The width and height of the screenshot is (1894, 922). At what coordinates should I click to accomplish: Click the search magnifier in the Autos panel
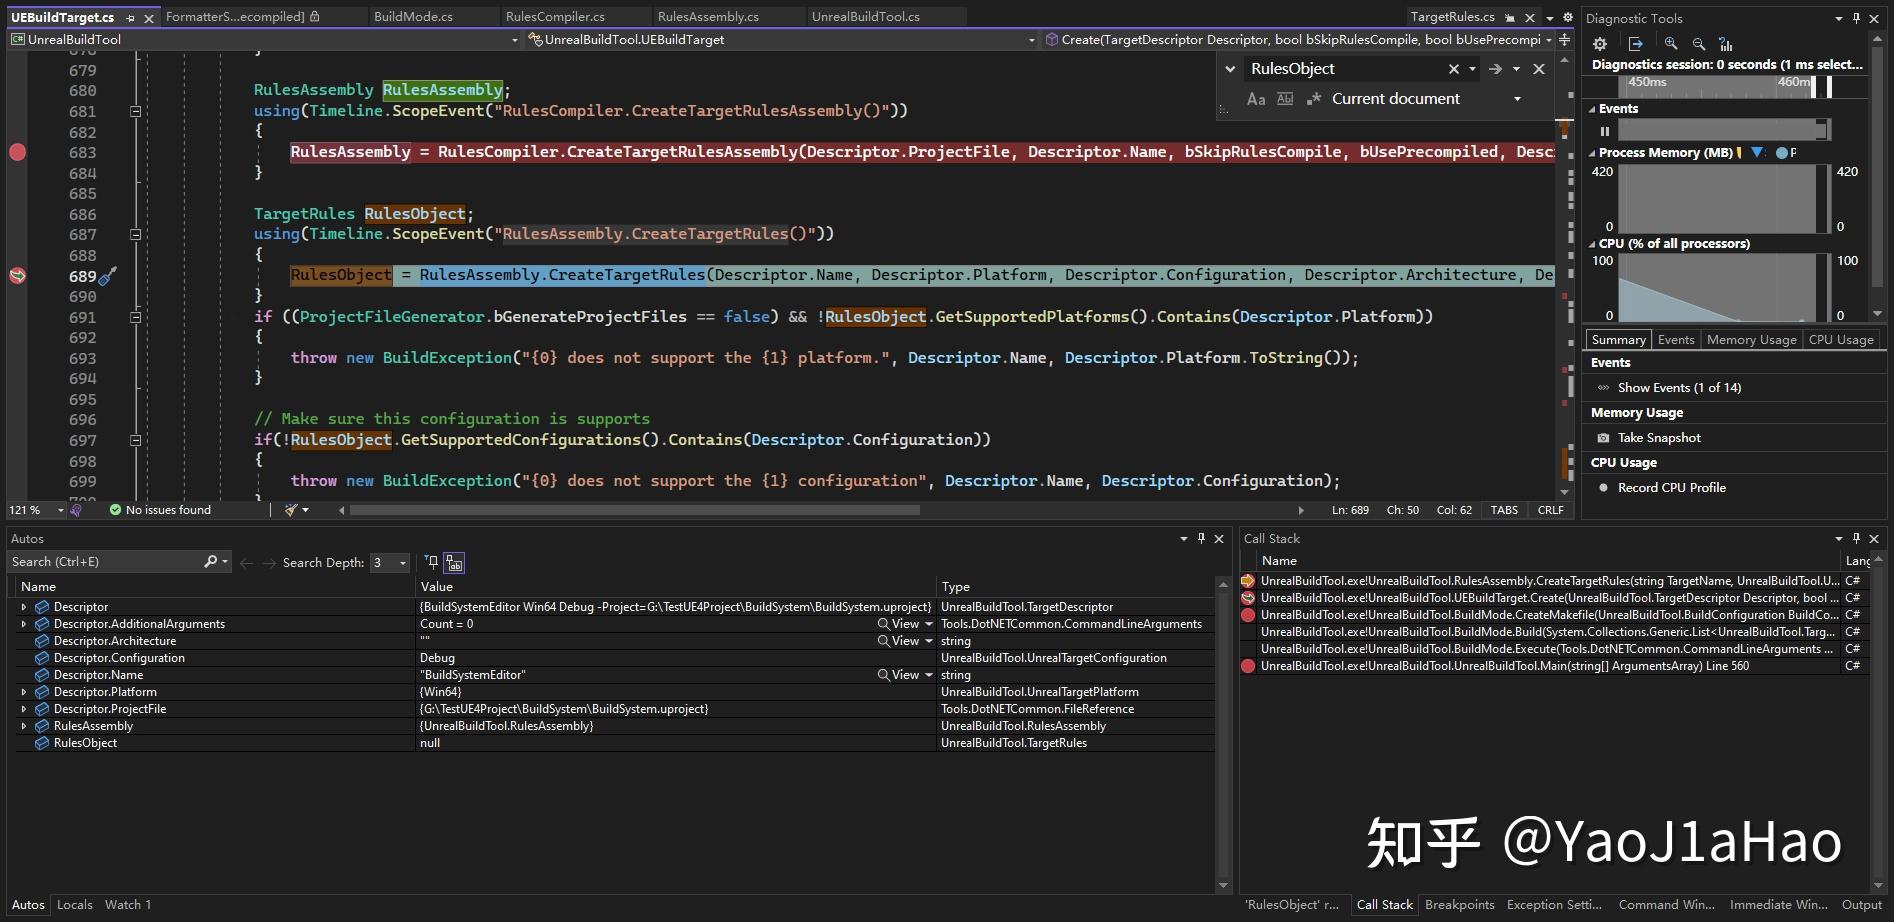(x=210, y=561)
